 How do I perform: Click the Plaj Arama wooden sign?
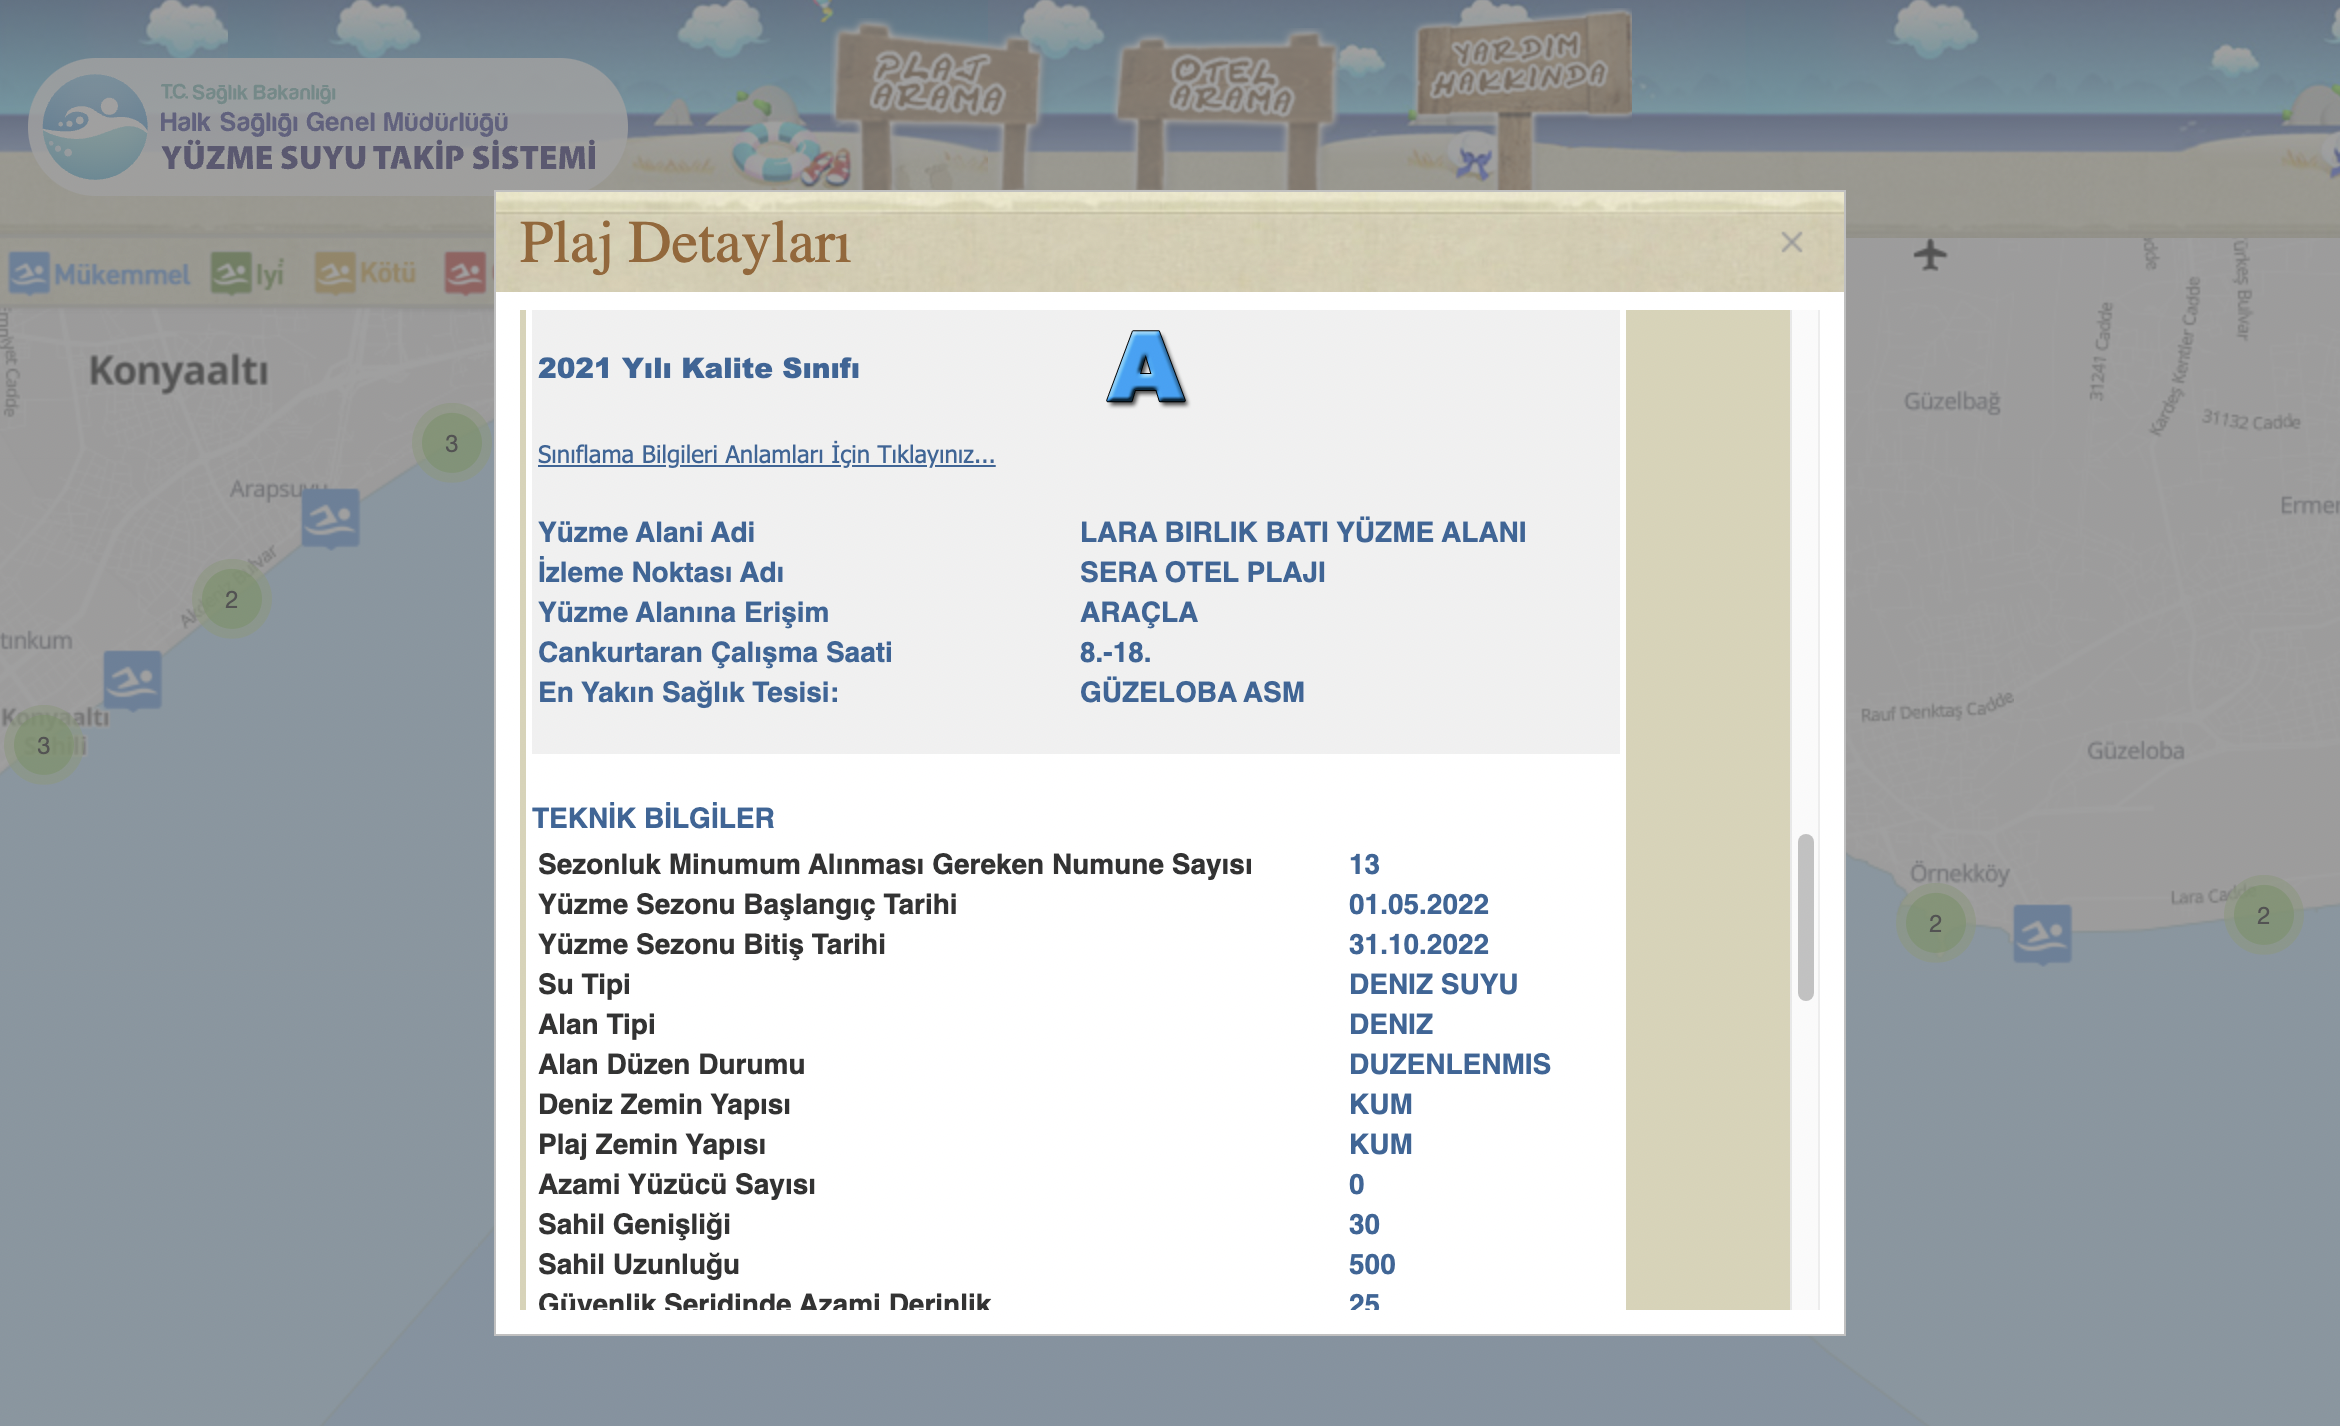937,83
